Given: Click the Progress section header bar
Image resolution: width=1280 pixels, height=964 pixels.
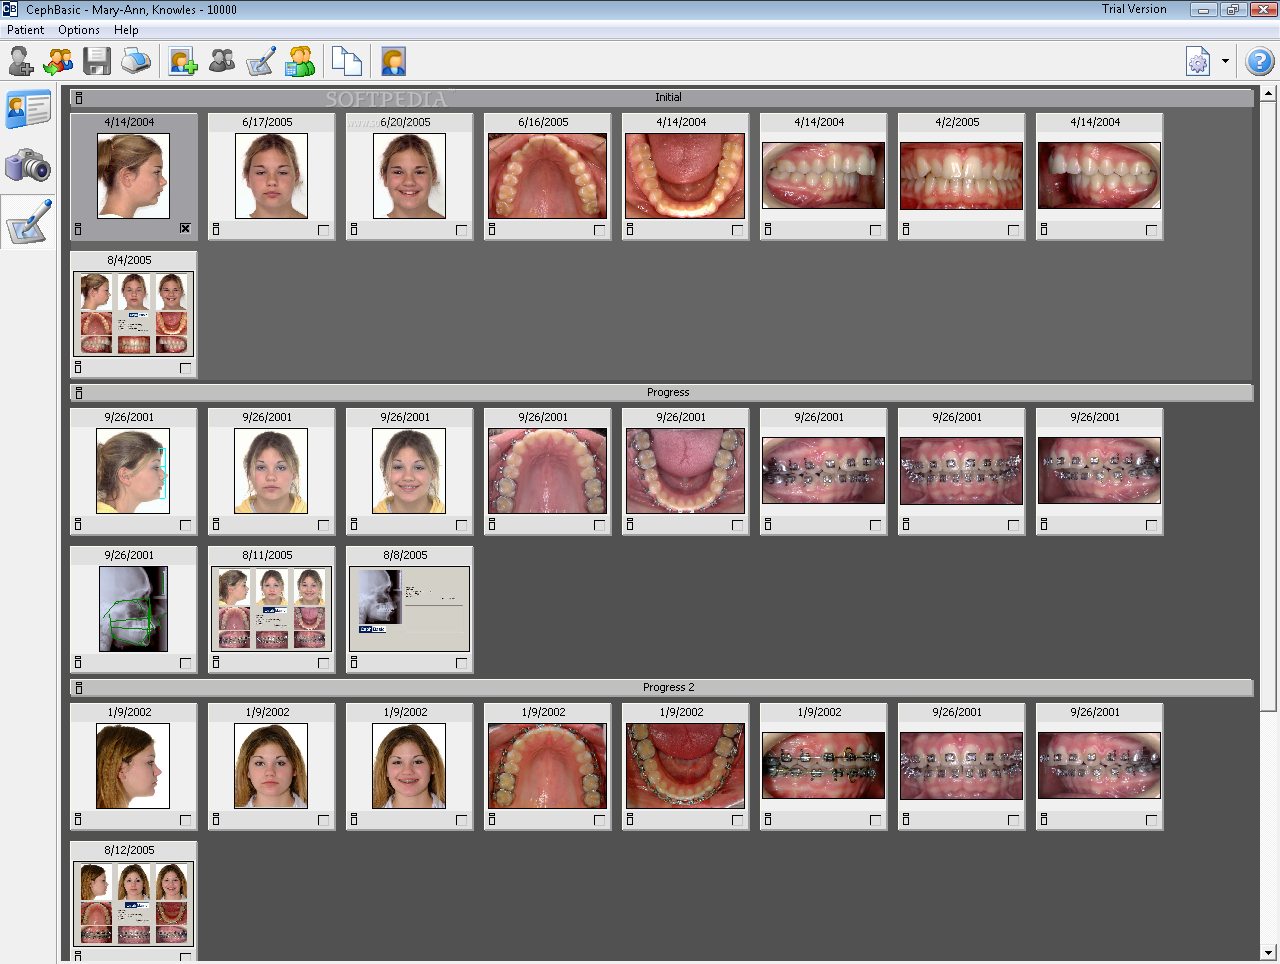Looking at the screenshot, I should tap(662, 392).
